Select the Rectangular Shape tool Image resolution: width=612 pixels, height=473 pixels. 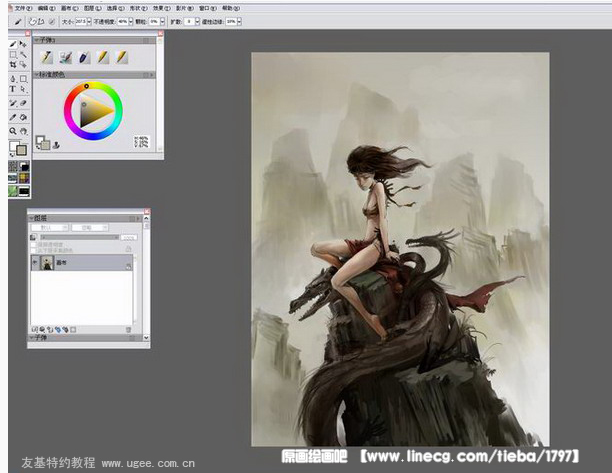[23, 79]
